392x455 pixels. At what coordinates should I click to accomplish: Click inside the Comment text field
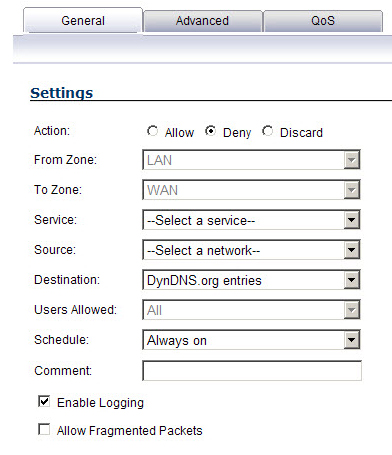click(252, 370)
